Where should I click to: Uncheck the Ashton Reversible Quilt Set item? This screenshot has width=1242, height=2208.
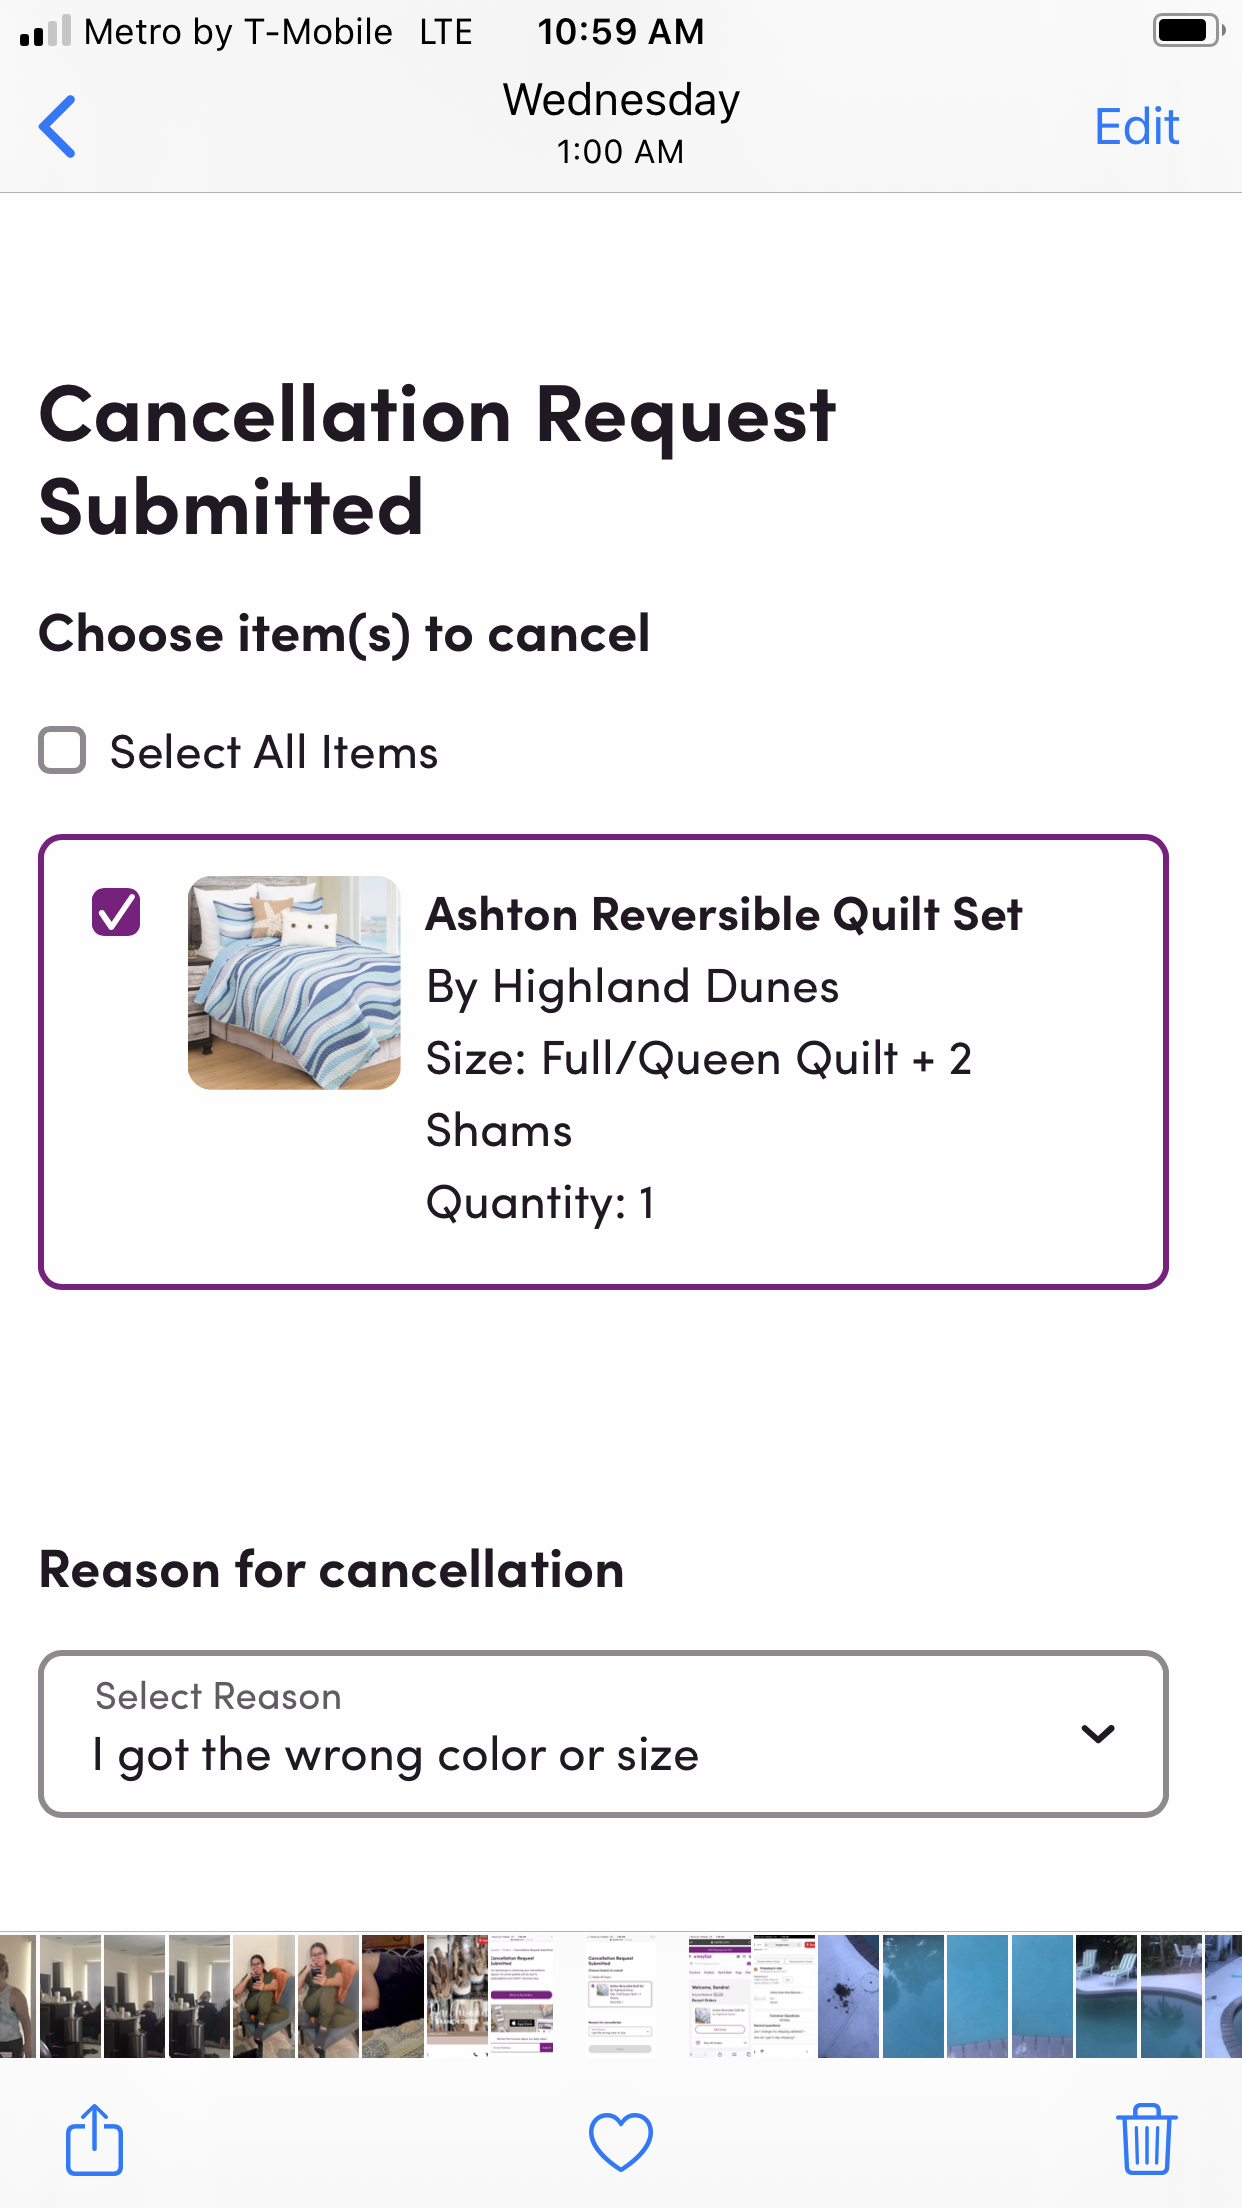pos(117,911)
